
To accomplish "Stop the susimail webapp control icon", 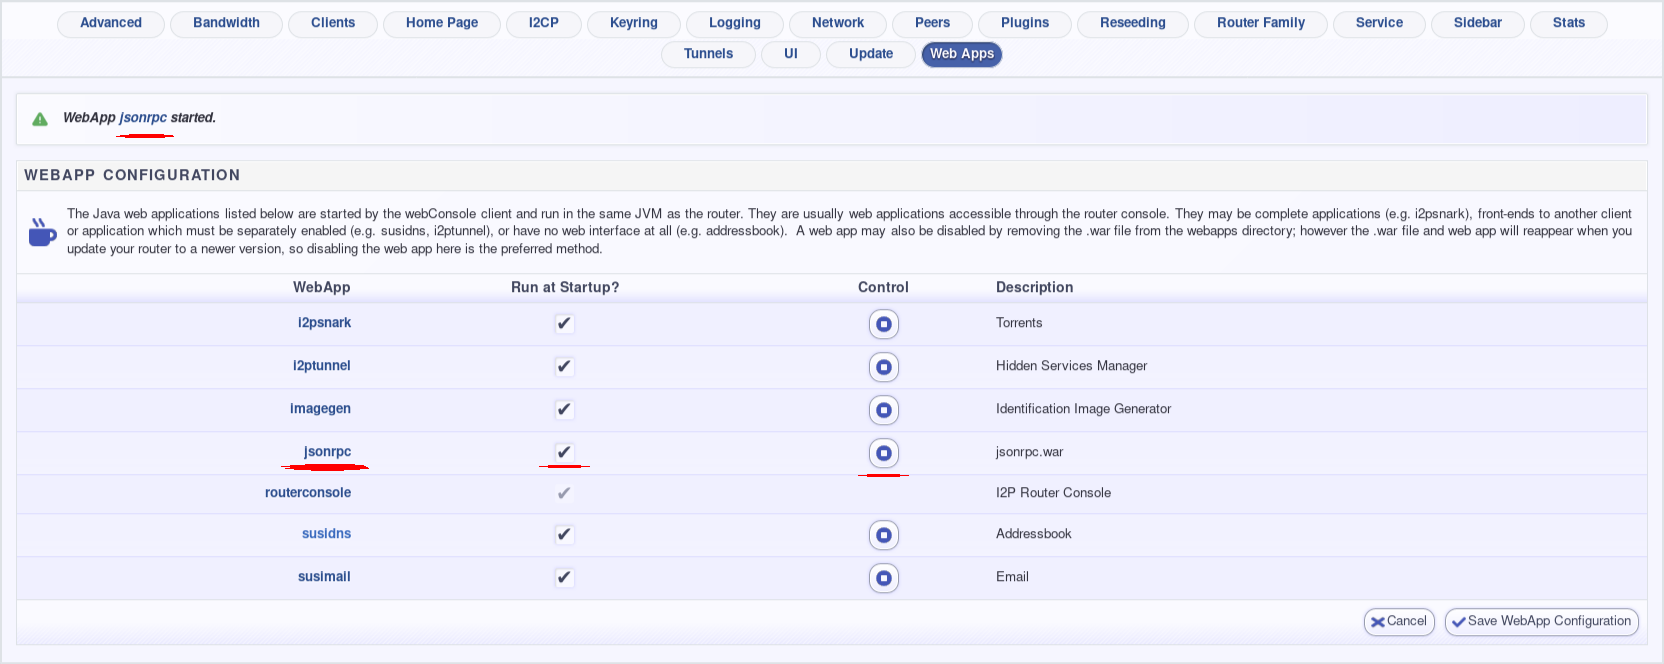I will point(884,578).
